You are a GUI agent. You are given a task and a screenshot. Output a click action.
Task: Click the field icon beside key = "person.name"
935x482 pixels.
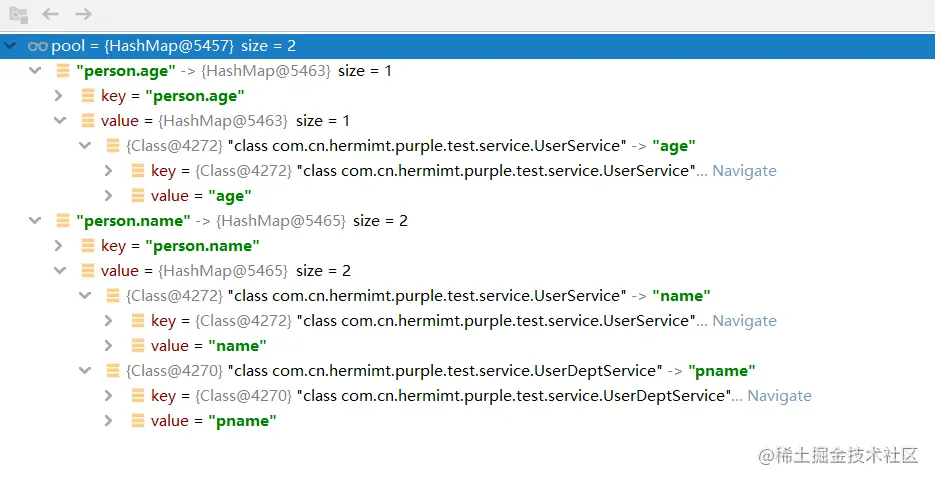click(88, 246)
